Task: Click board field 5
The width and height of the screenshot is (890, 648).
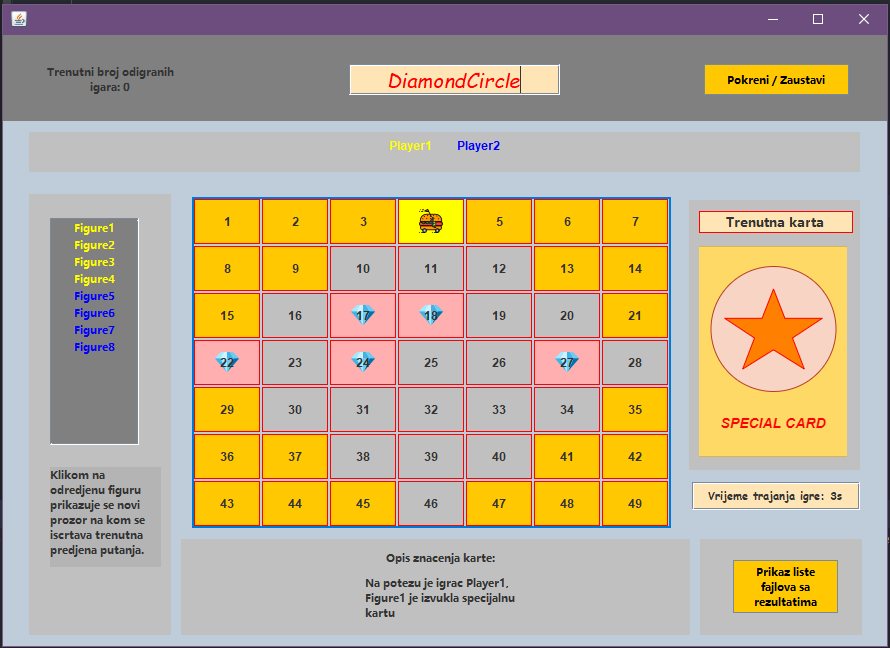Action: pos(499,221)
